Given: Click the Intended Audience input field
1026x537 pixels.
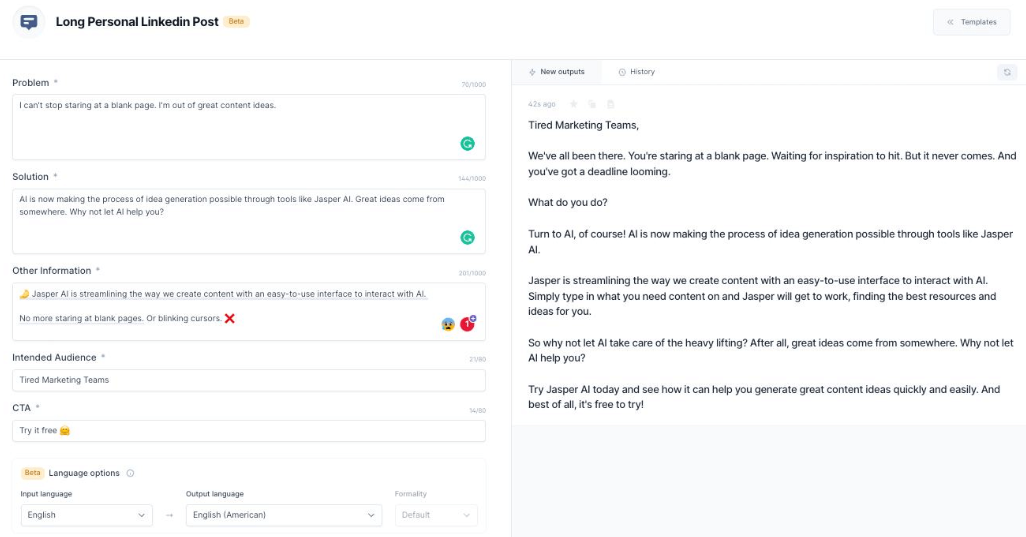Looking at the screenshot, I should [248, 380].
